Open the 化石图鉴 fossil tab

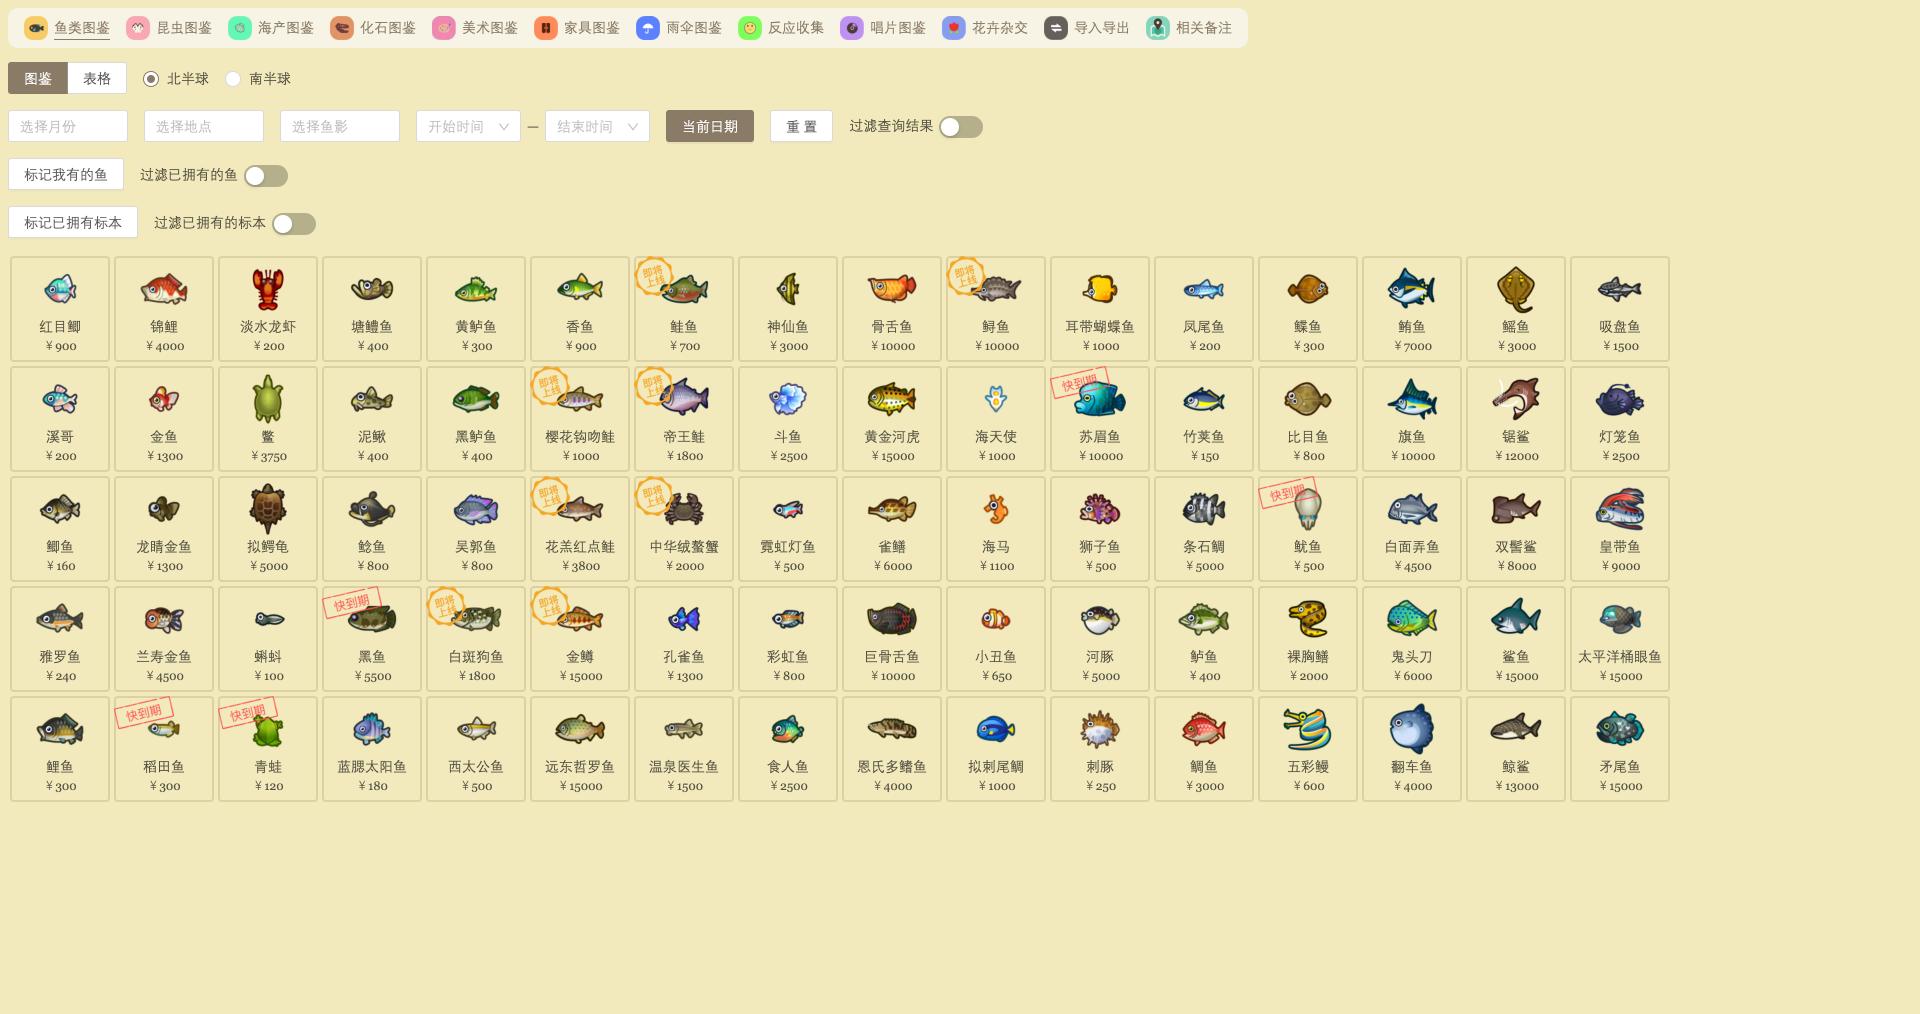[373, 28]
